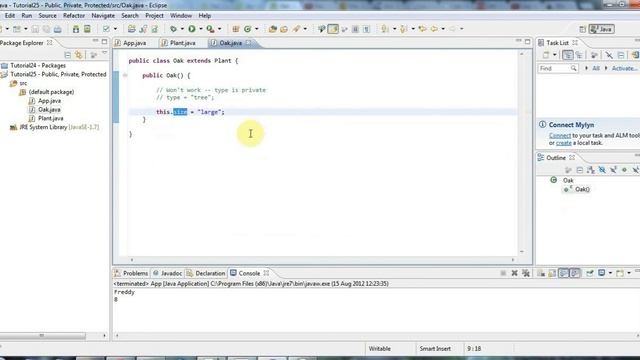
Task: Click Hide Completed Tasks icon in Task List
Action: pyautogui.click(x=609, y=55)
